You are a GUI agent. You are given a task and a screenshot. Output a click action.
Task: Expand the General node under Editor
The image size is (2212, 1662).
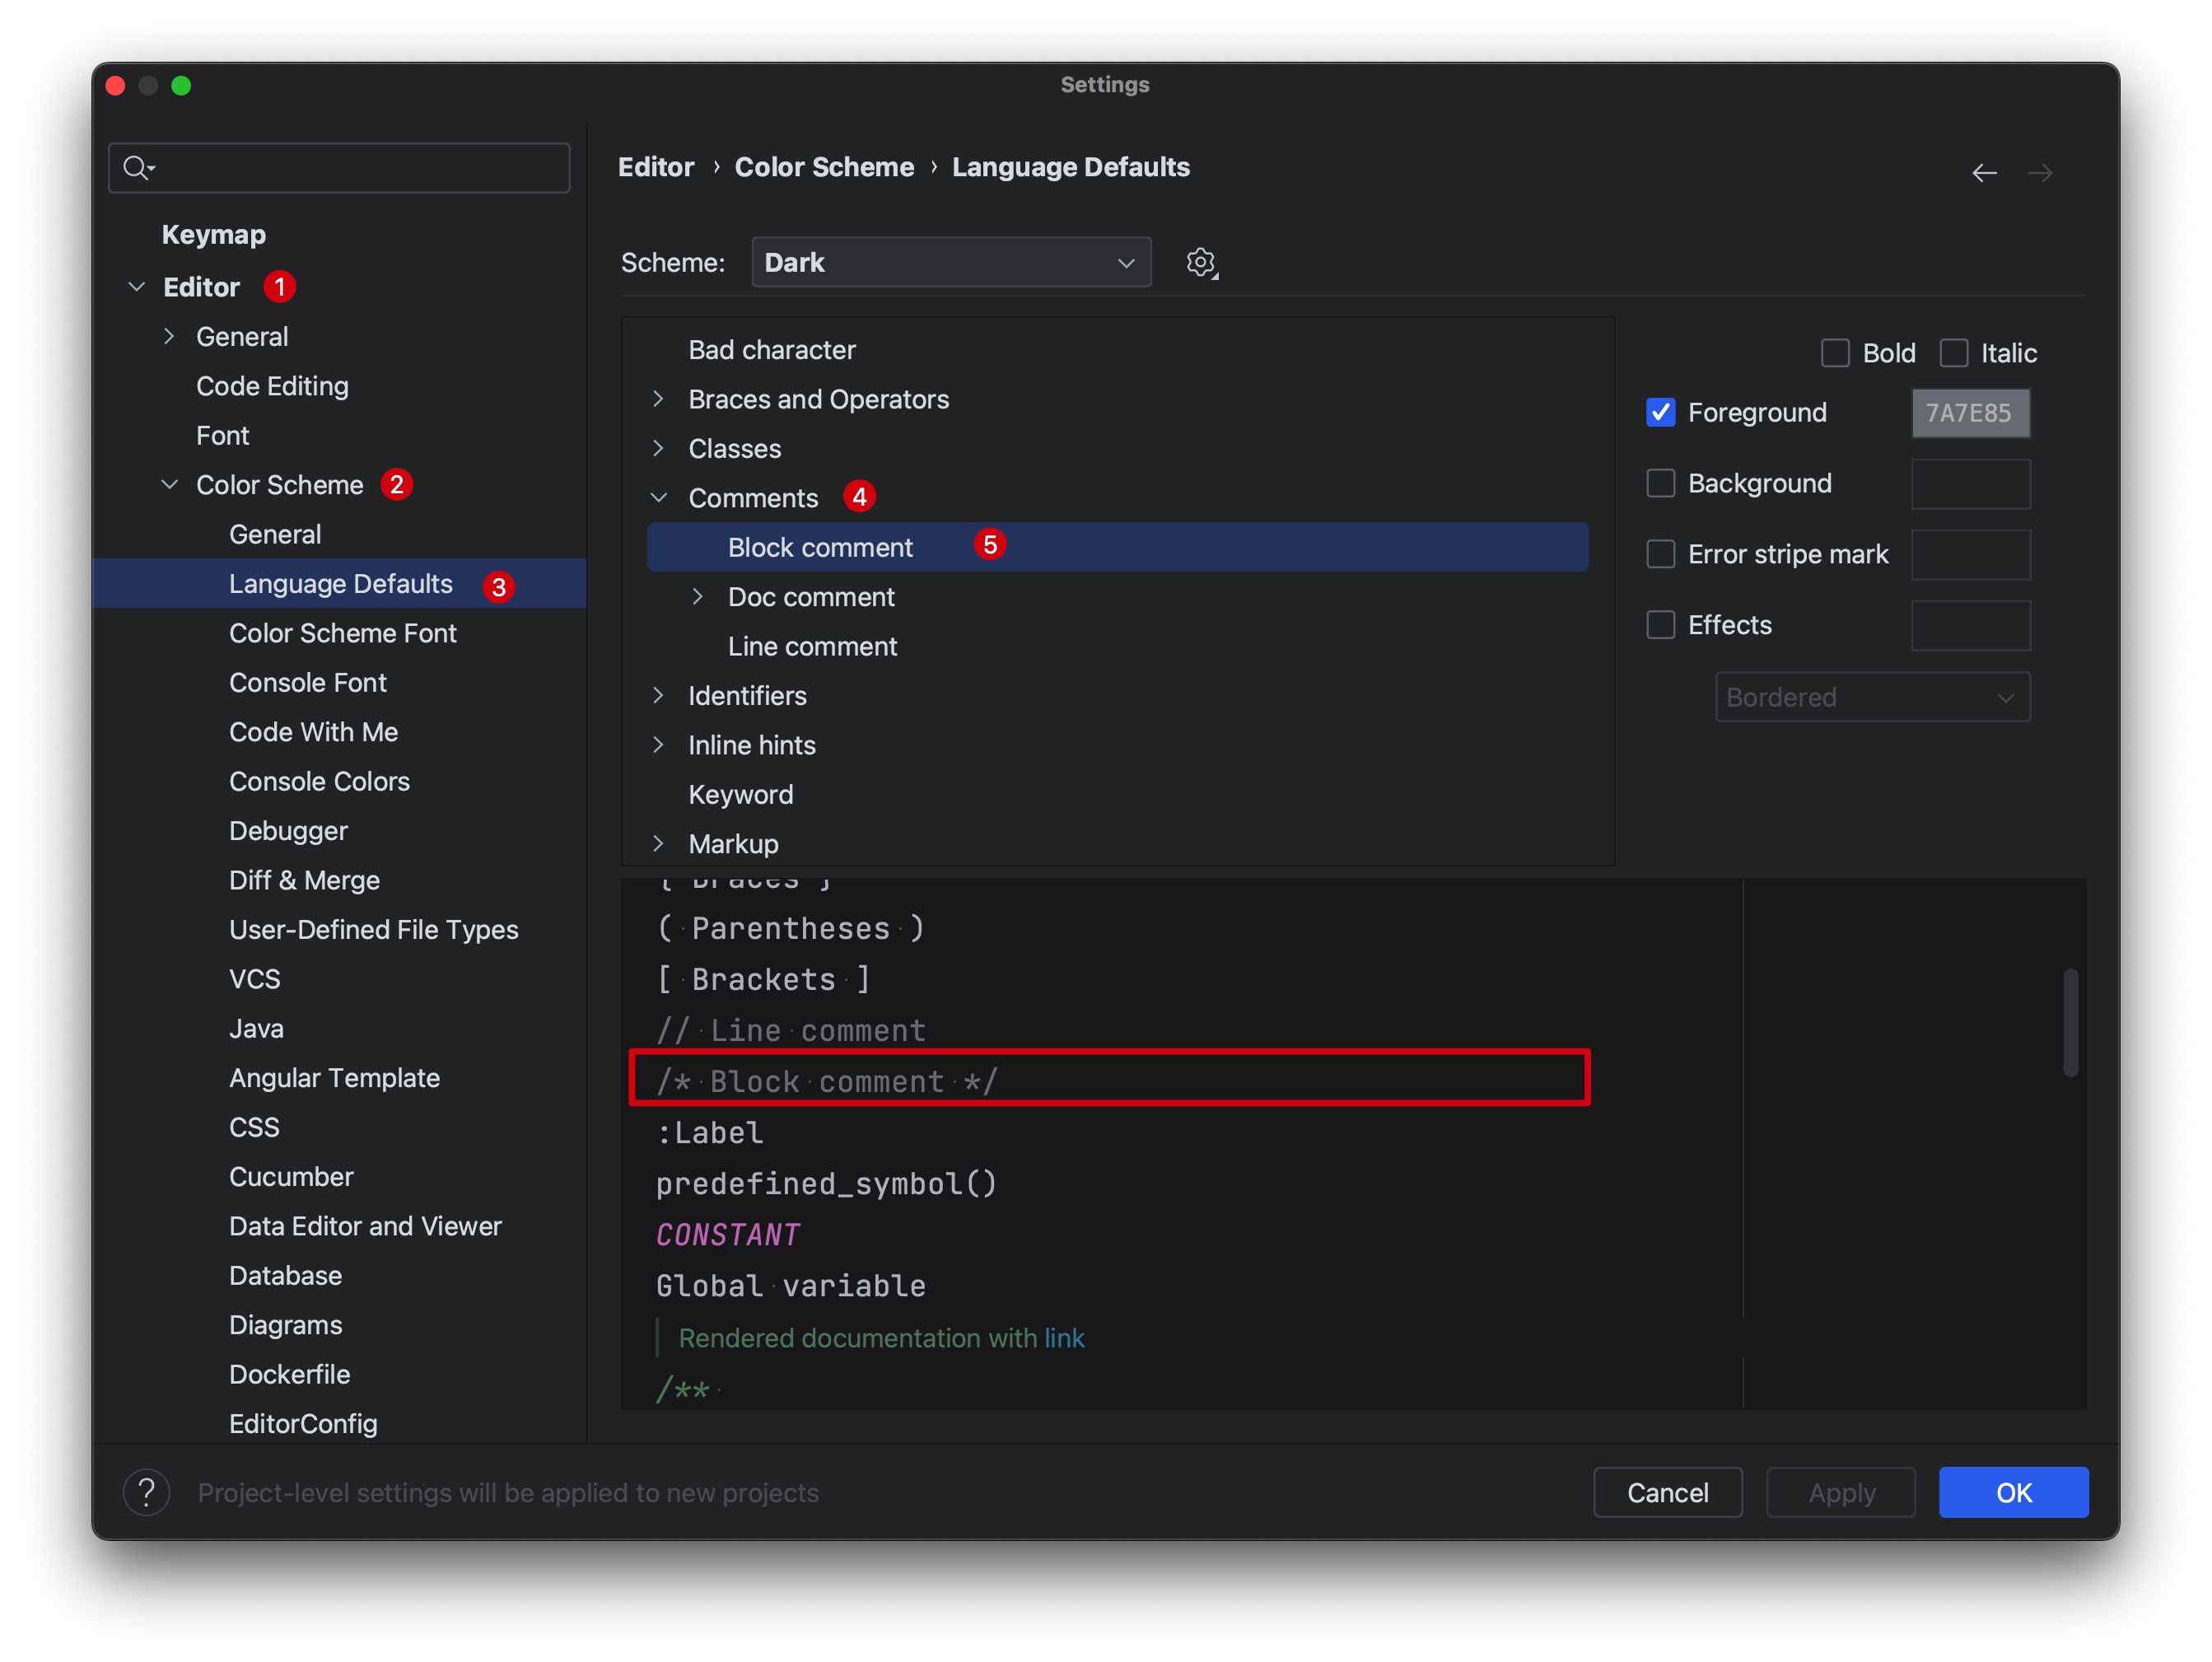click(x=169, y=337)
